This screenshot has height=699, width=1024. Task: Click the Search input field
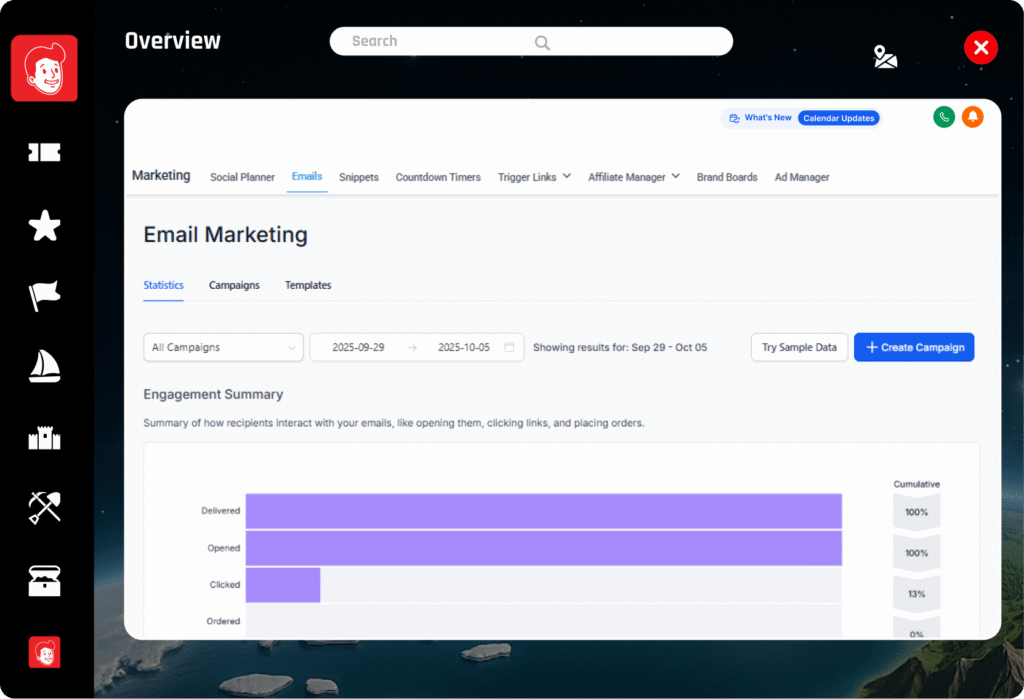[x=531, y=41]
